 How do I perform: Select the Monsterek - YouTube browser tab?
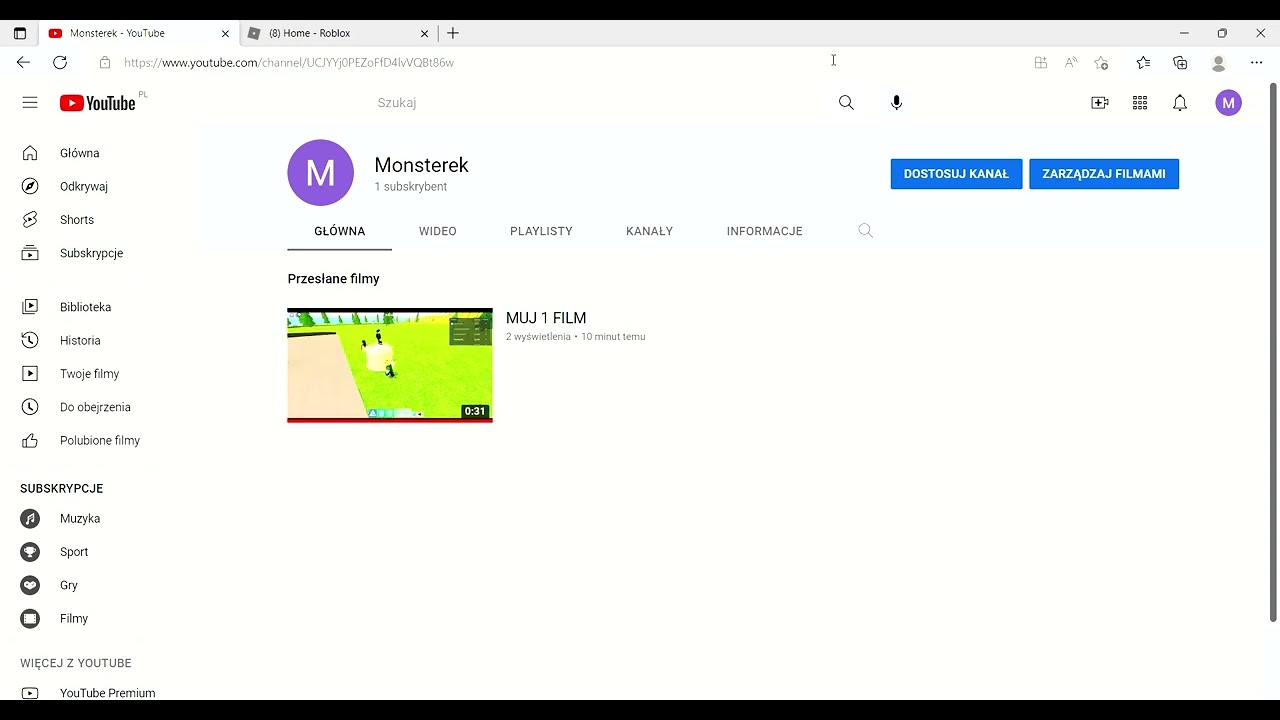[139, 33]
